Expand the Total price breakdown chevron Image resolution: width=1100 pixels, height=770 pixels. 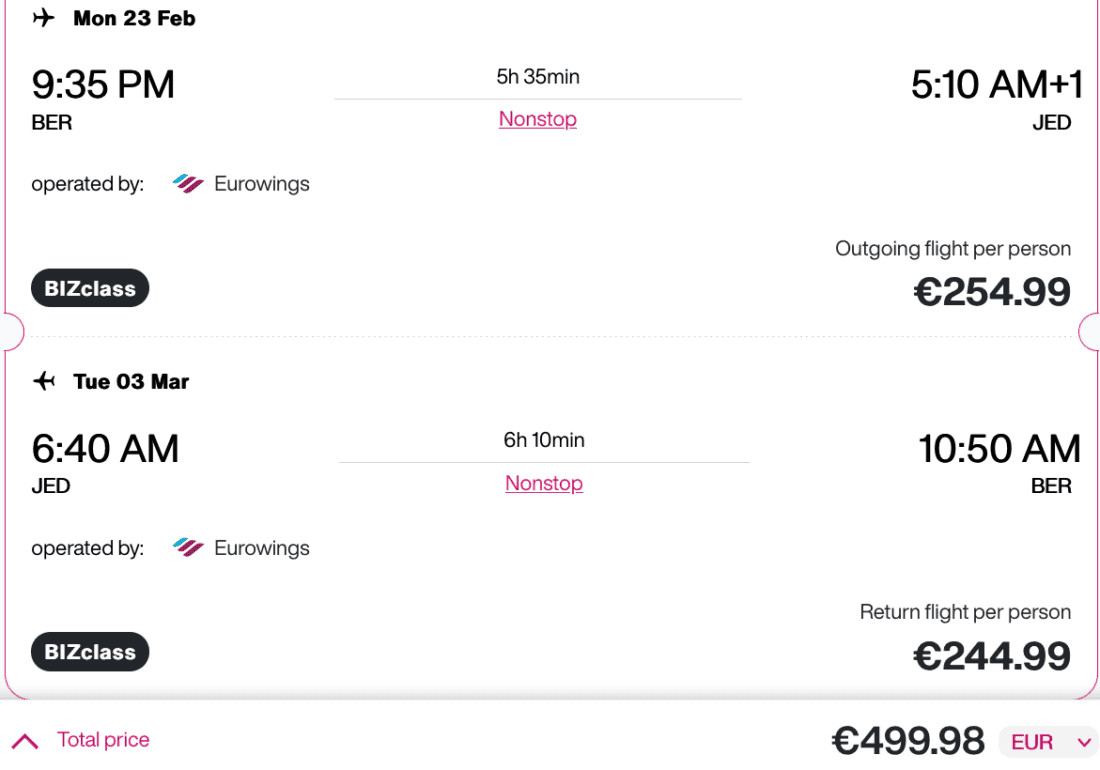click(x=25, y=741)
